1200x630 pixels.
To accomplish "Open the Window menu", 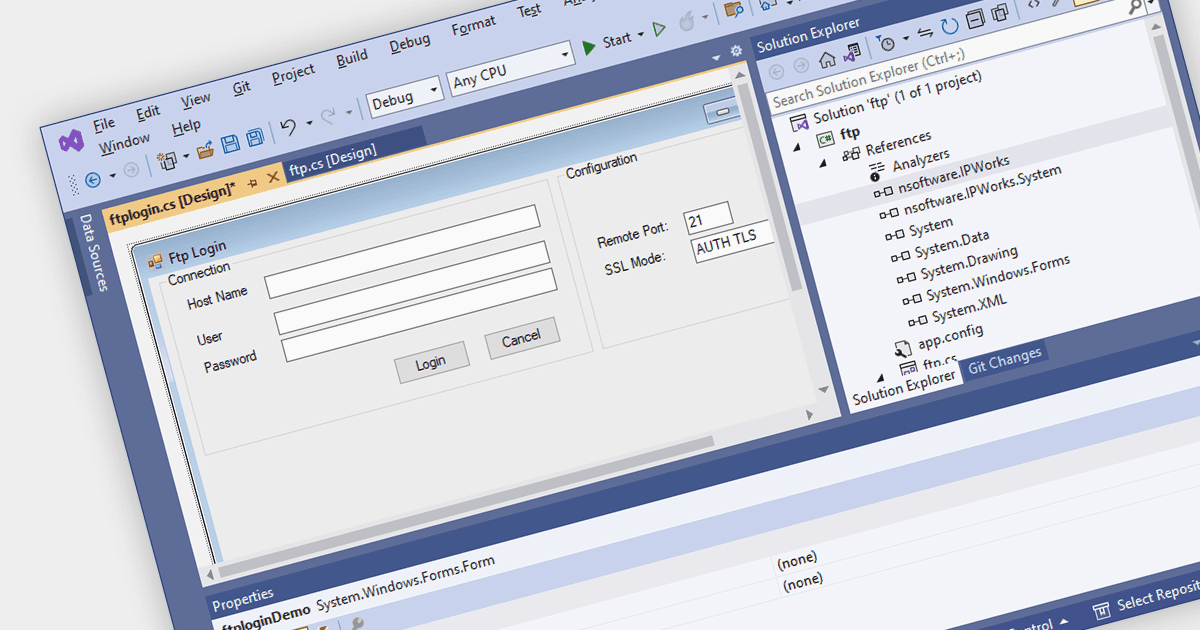I will pyautogui.click(x=124, y=141).
